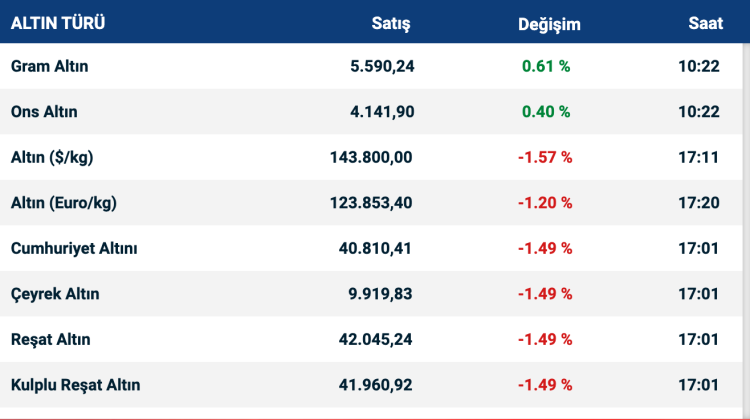Image resolution: width=750 pixels, height=420 pixels.
Task: Select the Kulplu Reşat Altın link
Action: [x=76, y=385]
